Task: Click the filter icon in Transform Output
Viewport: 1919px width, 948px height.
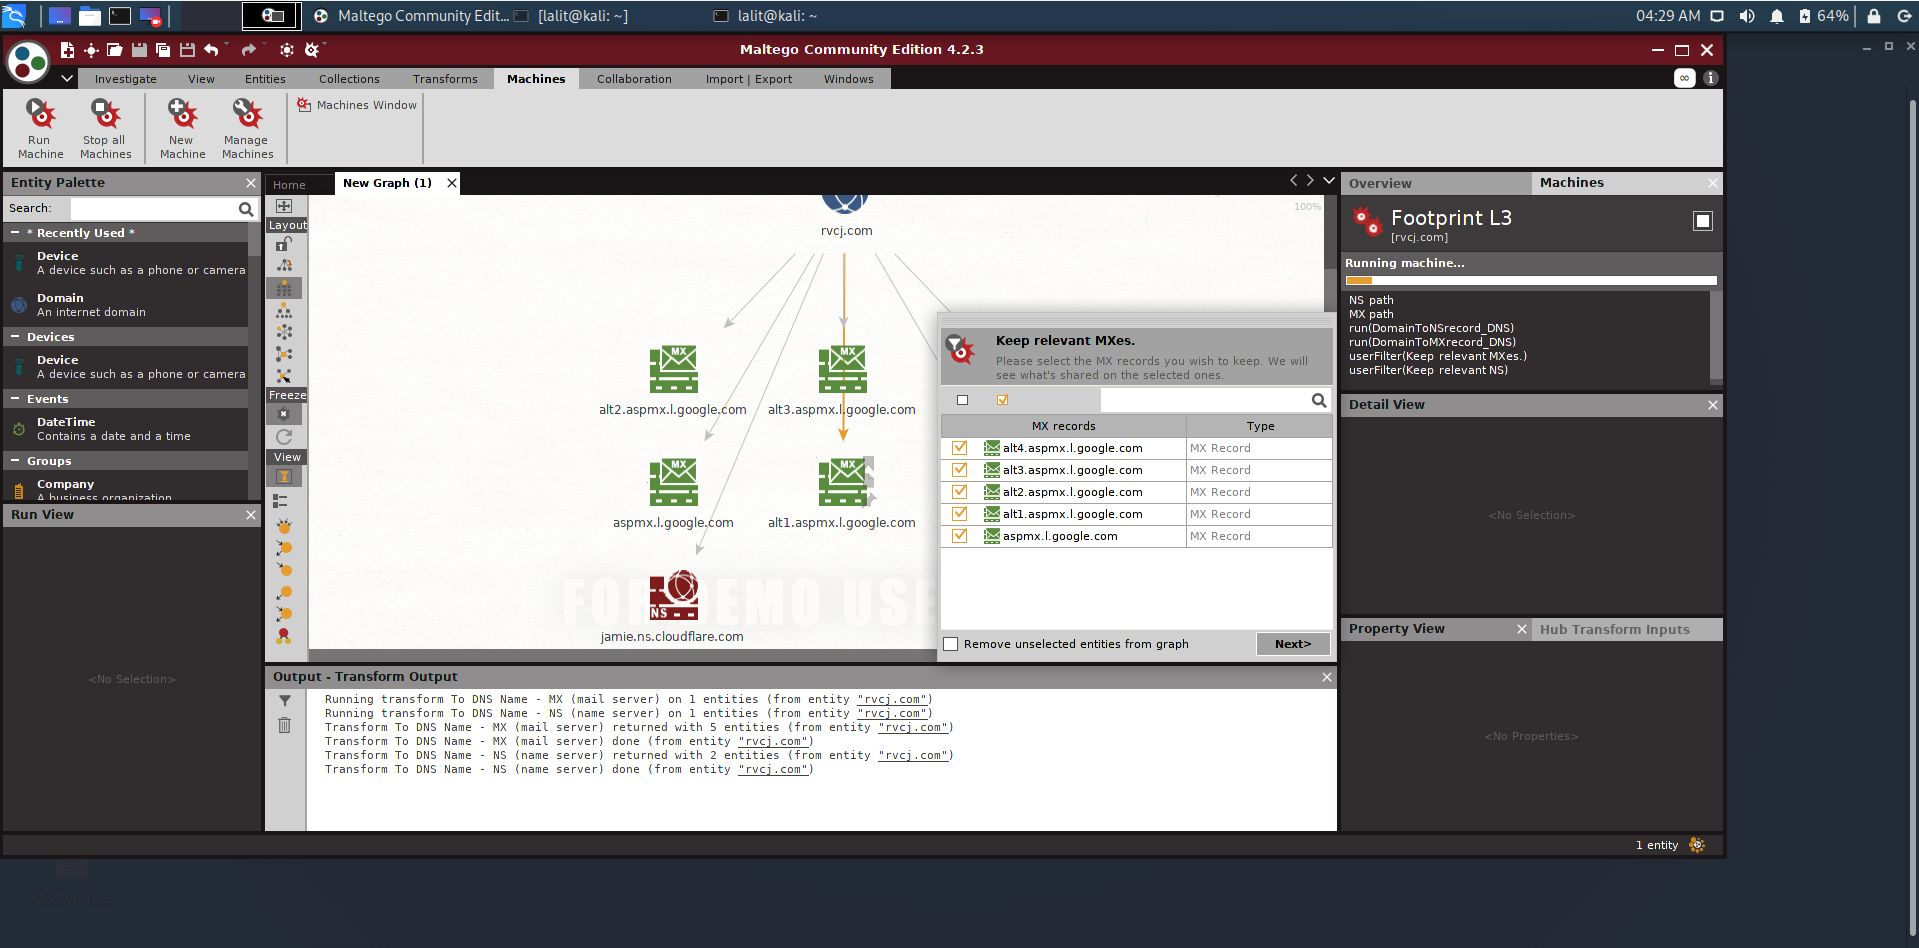Action: pyautogui.click(x=285, y=701)
